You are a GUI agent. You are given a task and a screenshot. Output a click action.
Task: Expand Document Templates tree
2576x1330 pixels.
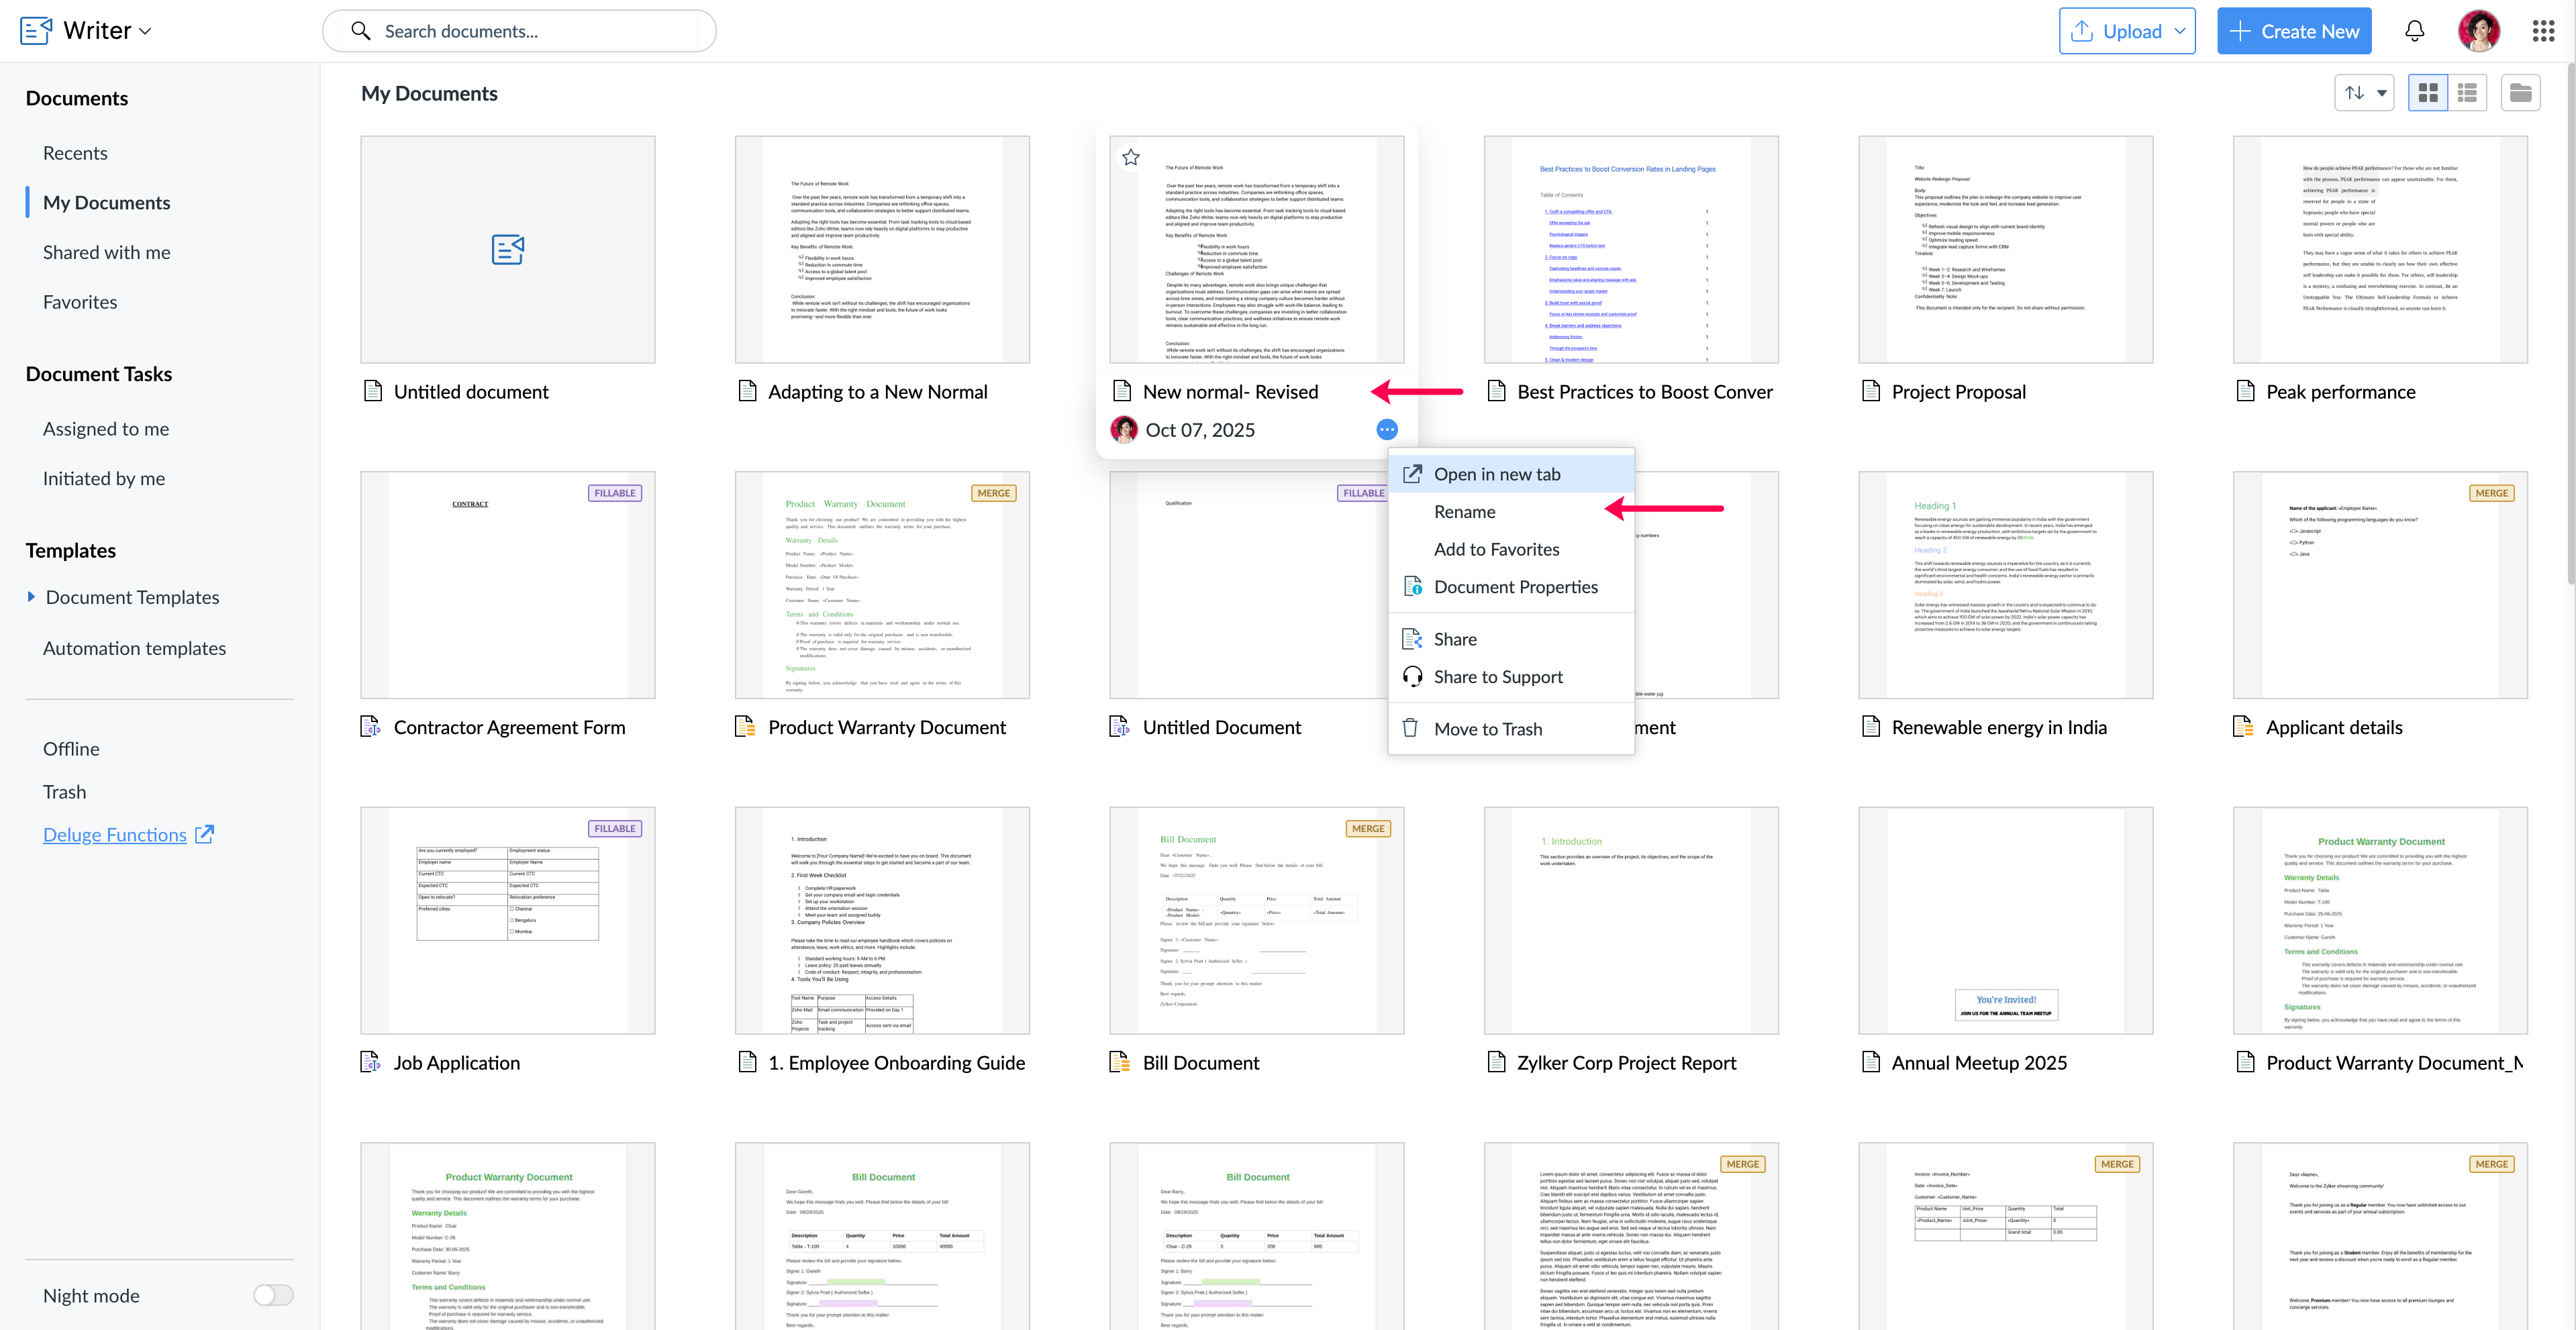tap(31, 597)
